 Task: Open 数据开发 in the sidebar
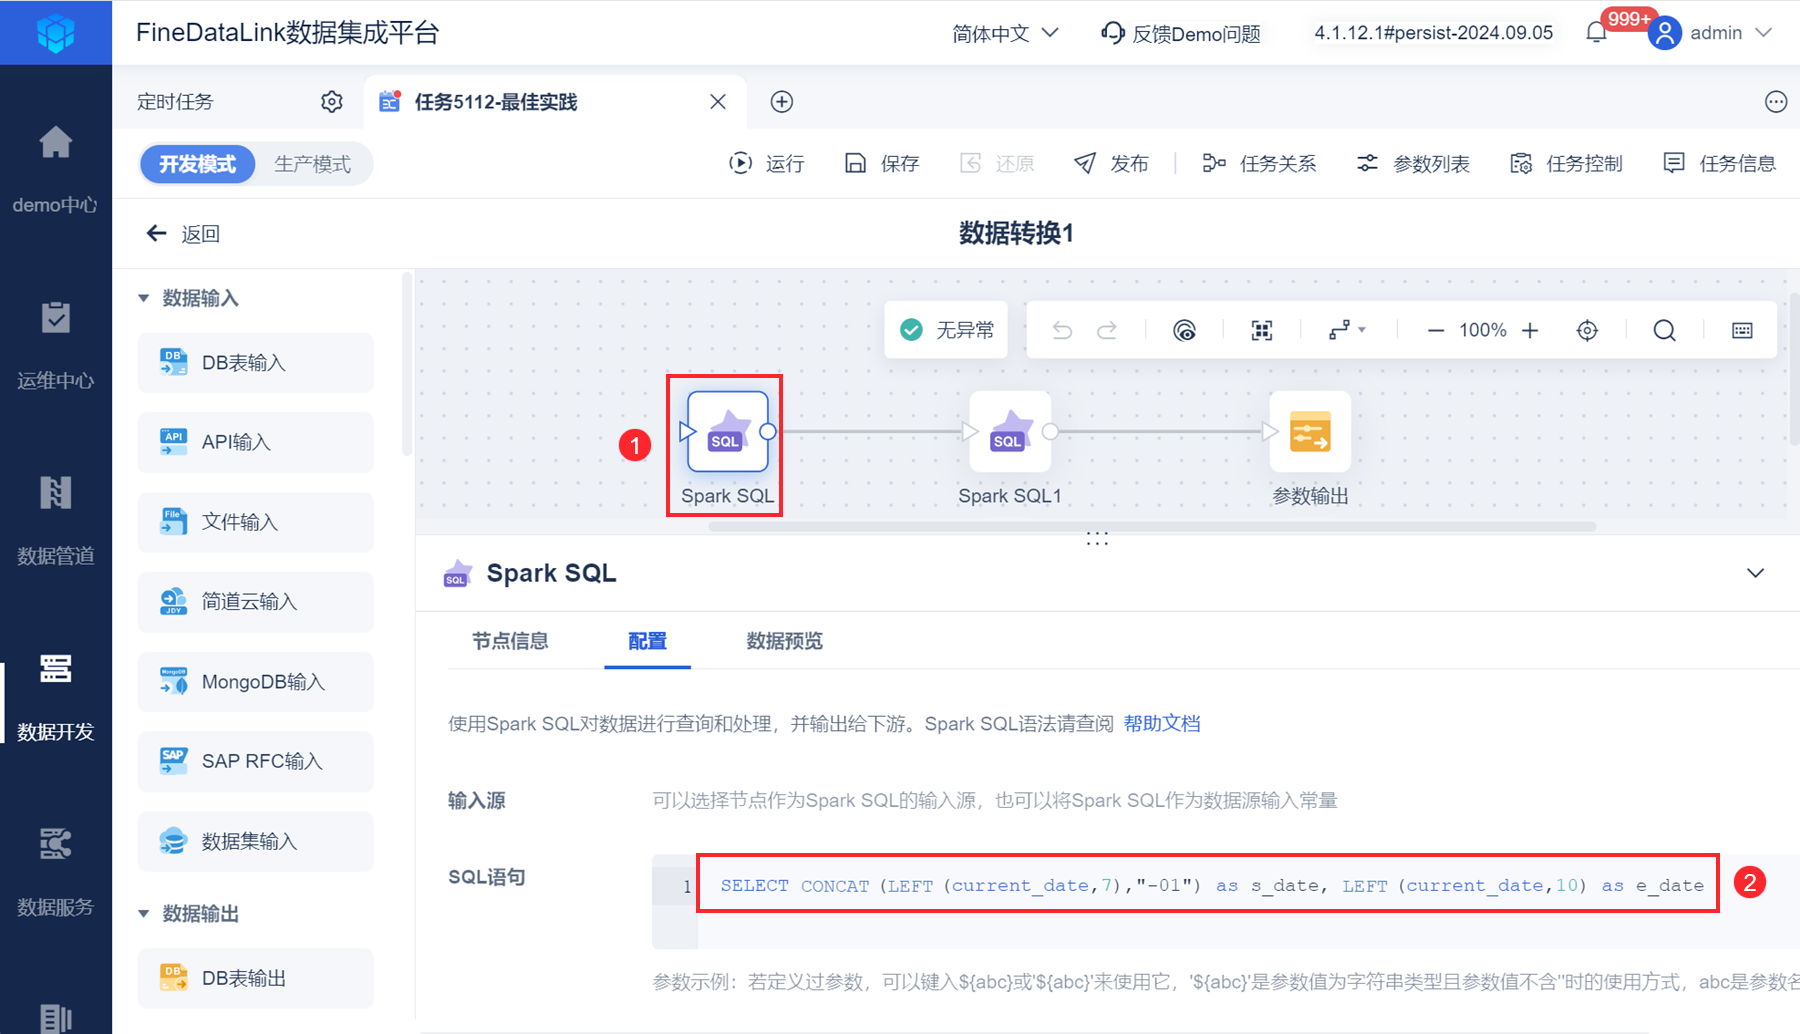[x=56, y=697]
